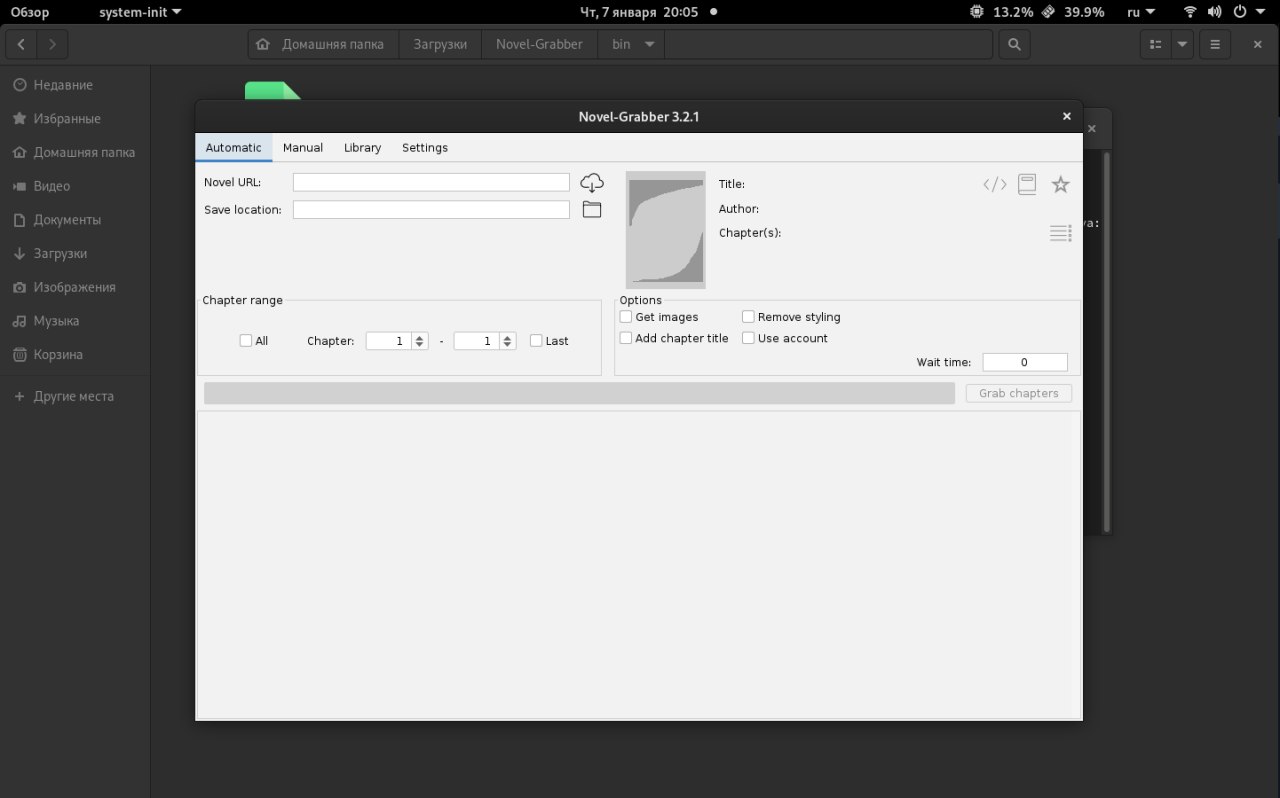
Task: Open the ru keyboard layout dropdown
Action: 1141,12
